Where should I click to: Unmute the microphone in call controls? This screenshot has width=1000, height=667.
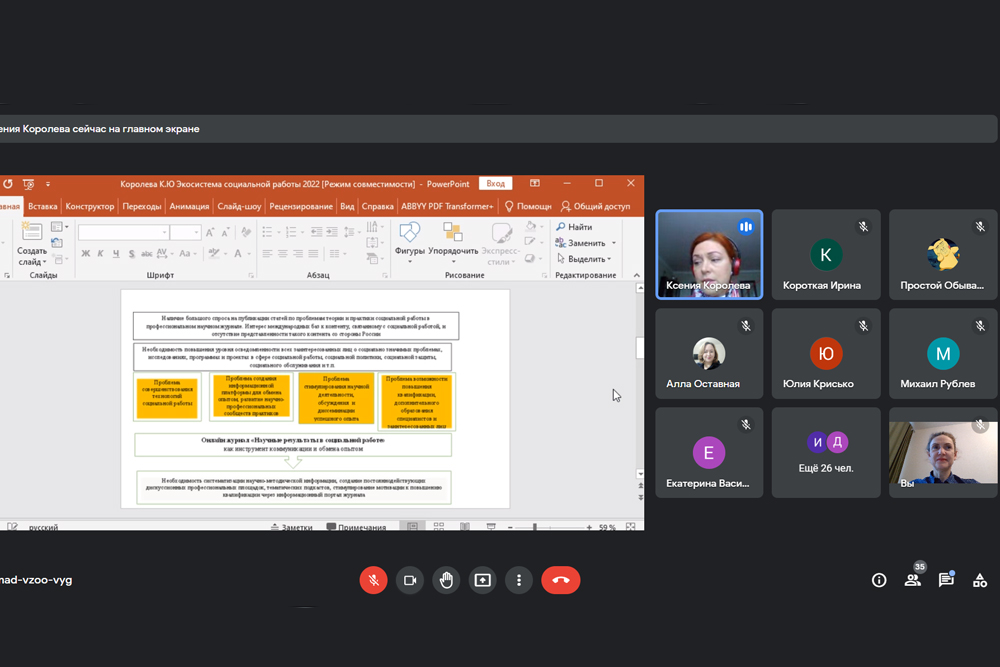373,580
